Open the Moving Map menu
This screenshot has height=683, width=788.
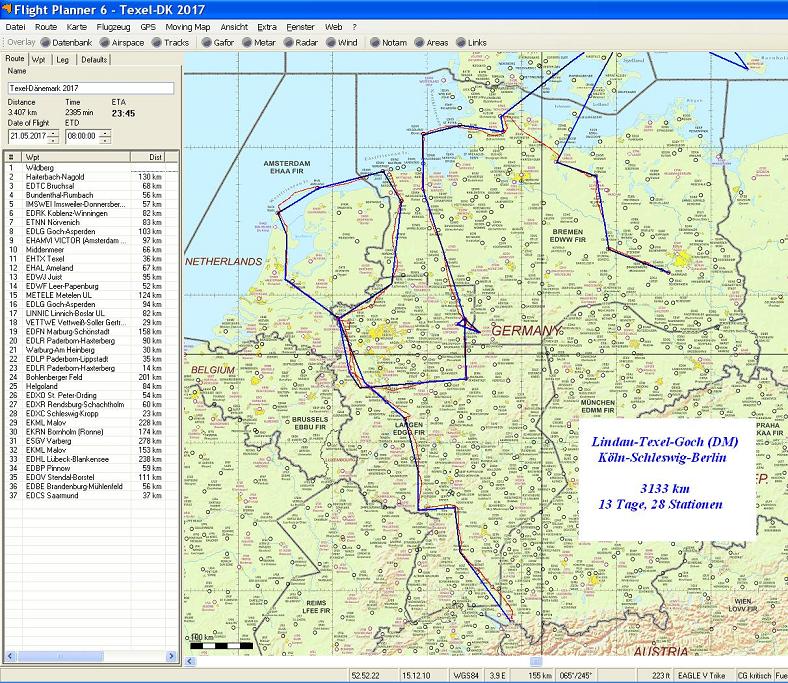pyautogui.click(x=188, y=26)
